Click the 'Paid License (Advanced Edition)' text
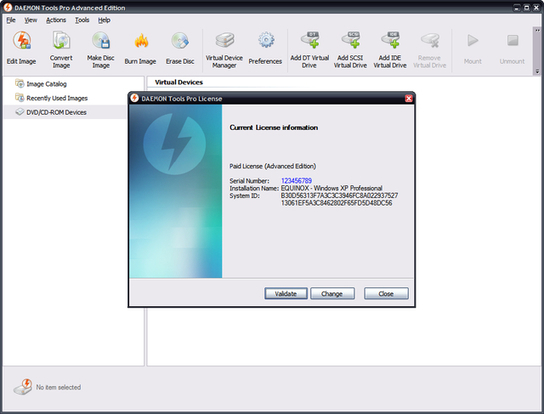Viewport: 544px width, 414px height. coord(273,166)
